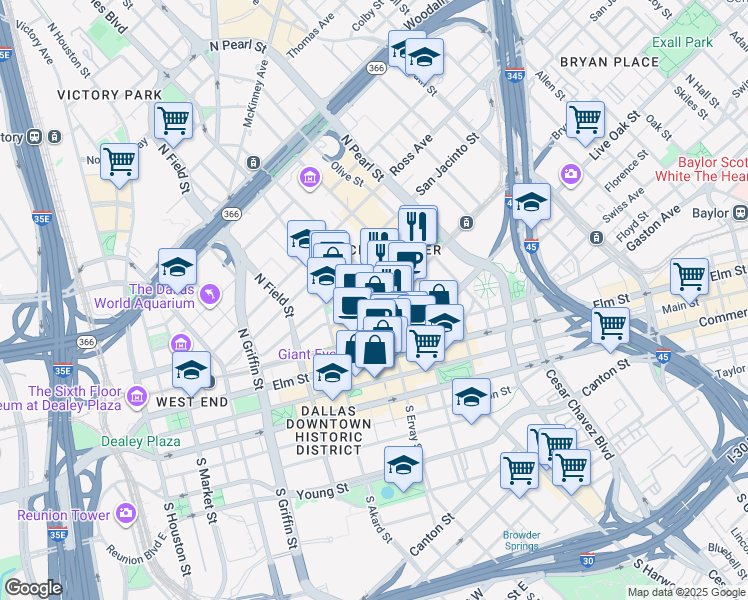Image resolution: width=748 pixels, height=600 pixels.
Task: Click the museum pin near Olive St
Action: click(310, 178)
